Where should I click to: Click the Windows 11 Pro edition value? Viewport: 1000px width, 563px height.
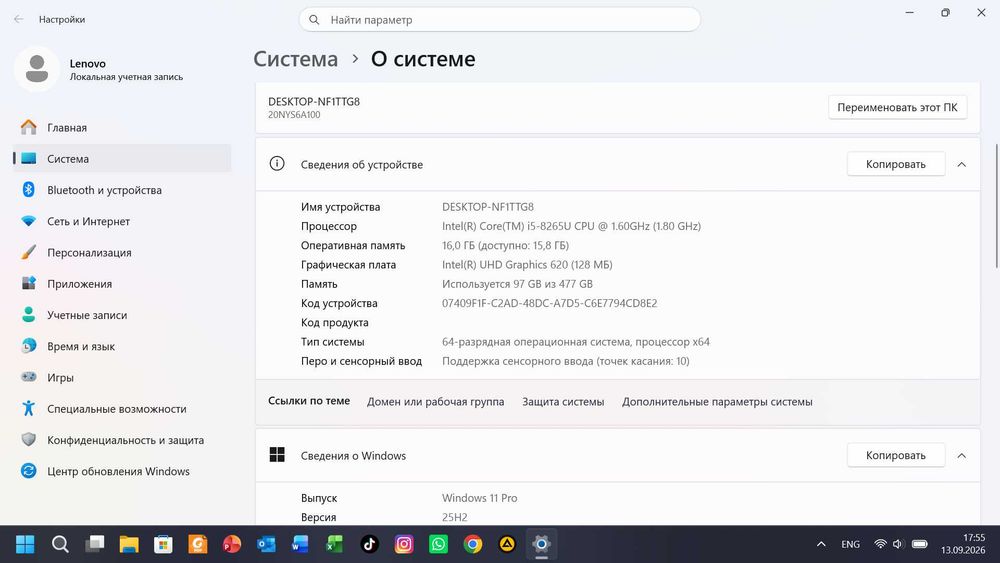[480, 498]
